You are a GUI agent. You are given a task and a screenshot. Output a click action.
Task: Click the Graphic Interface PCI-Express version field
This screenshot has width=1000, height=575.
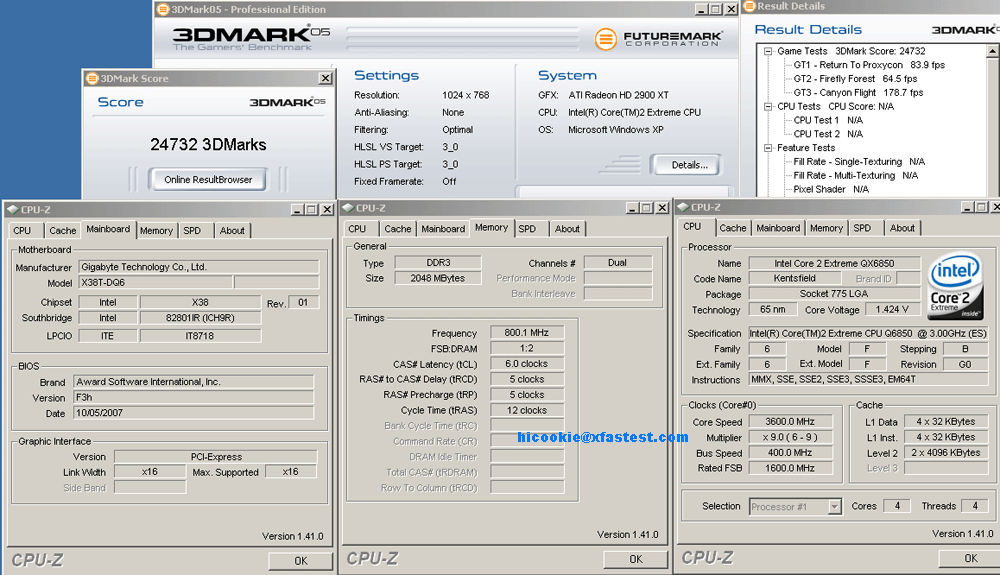tap(216, 457)
